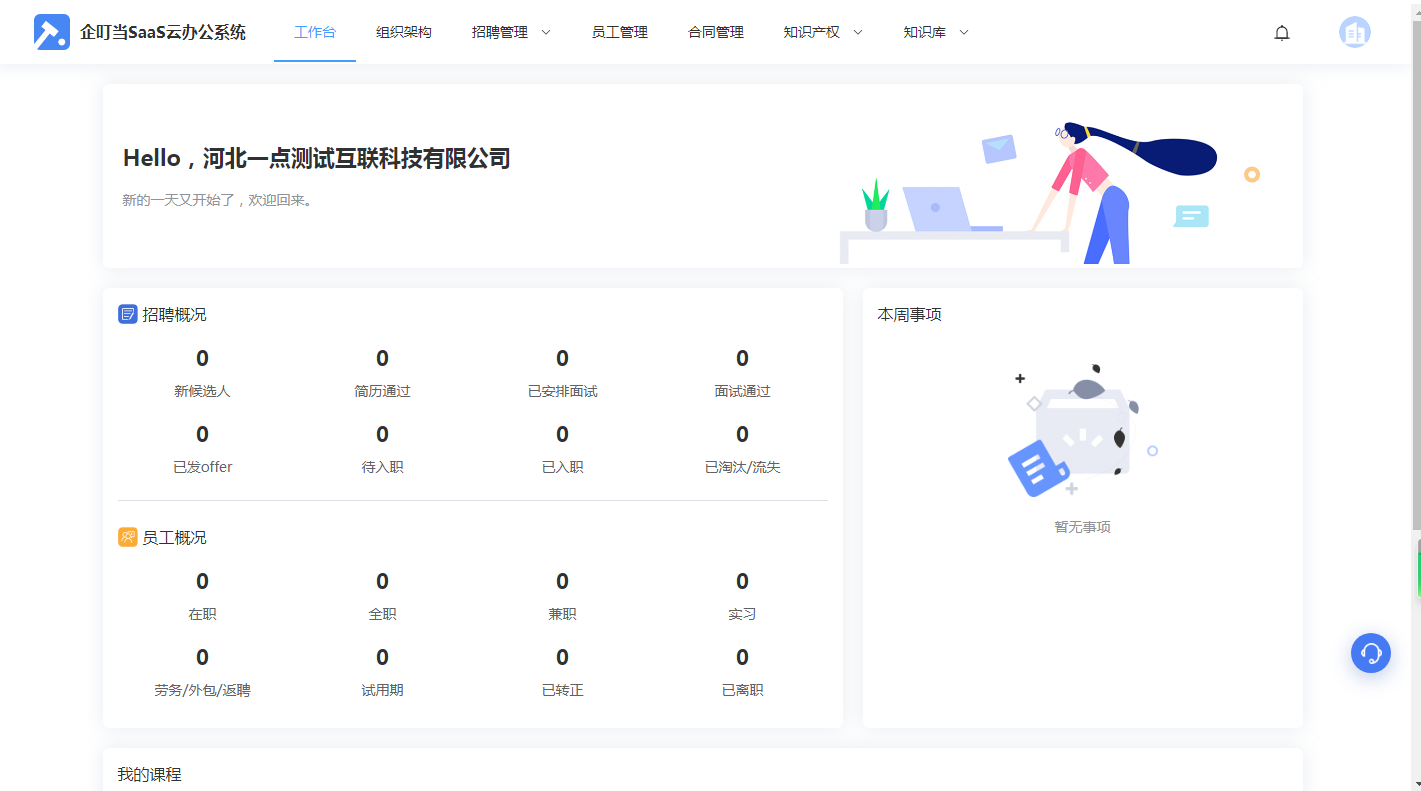The height and width of the screenshot is (791, 1421).
Task: Select the 在职 statistic
Action: tap(202, 597)
